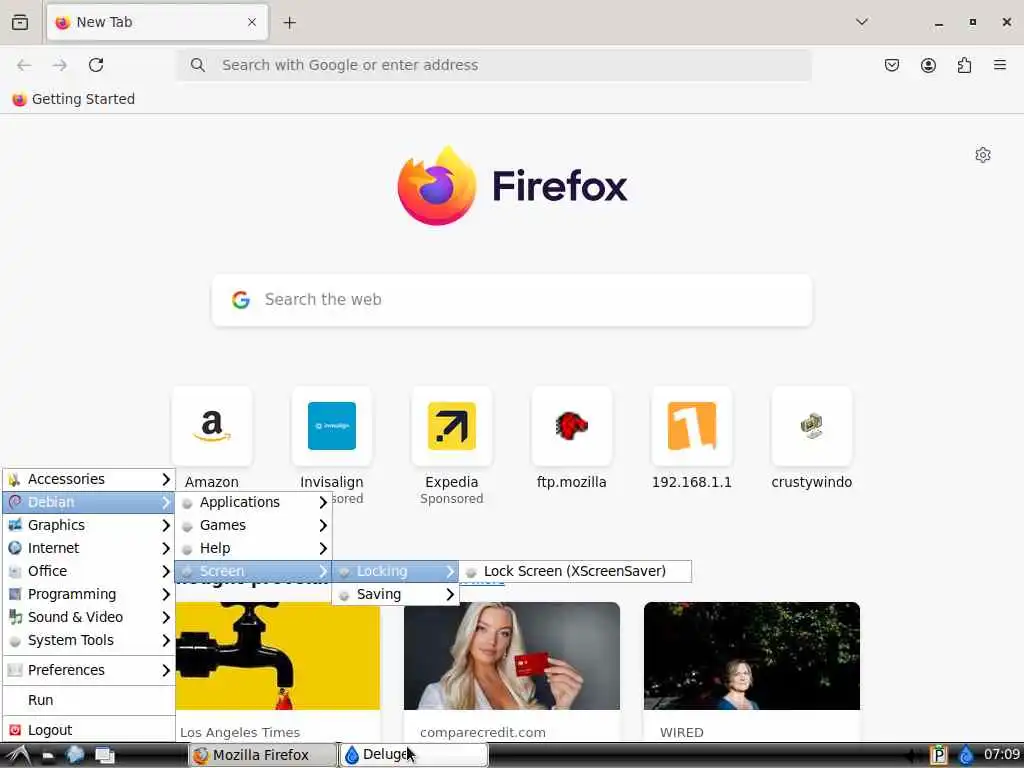
Task: Expand the Games submenu under Debian
Action: pyautogui.click(x=253, y=525)
